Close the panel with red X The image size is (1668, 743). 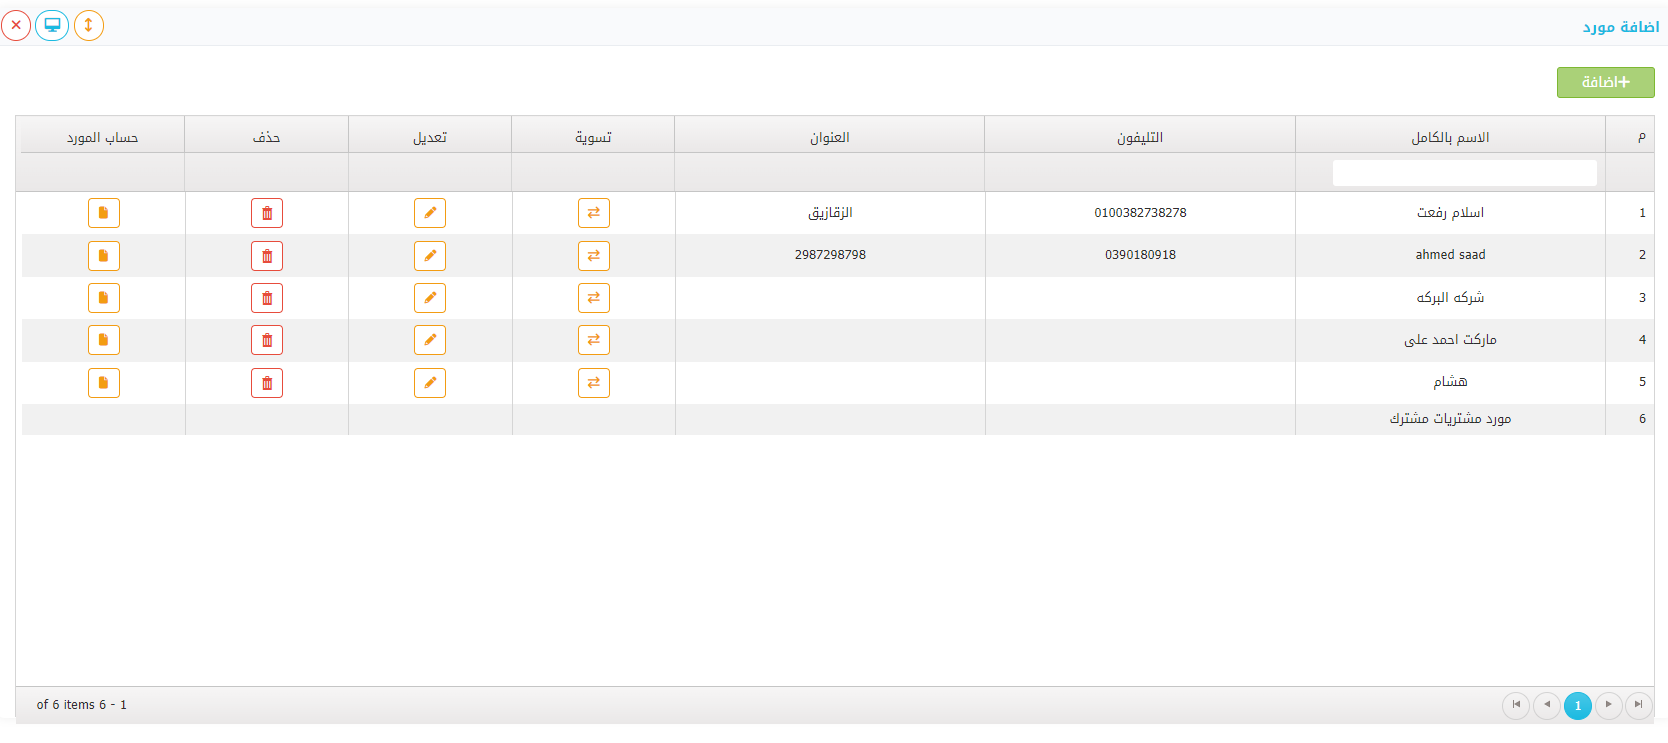point(16,25)
